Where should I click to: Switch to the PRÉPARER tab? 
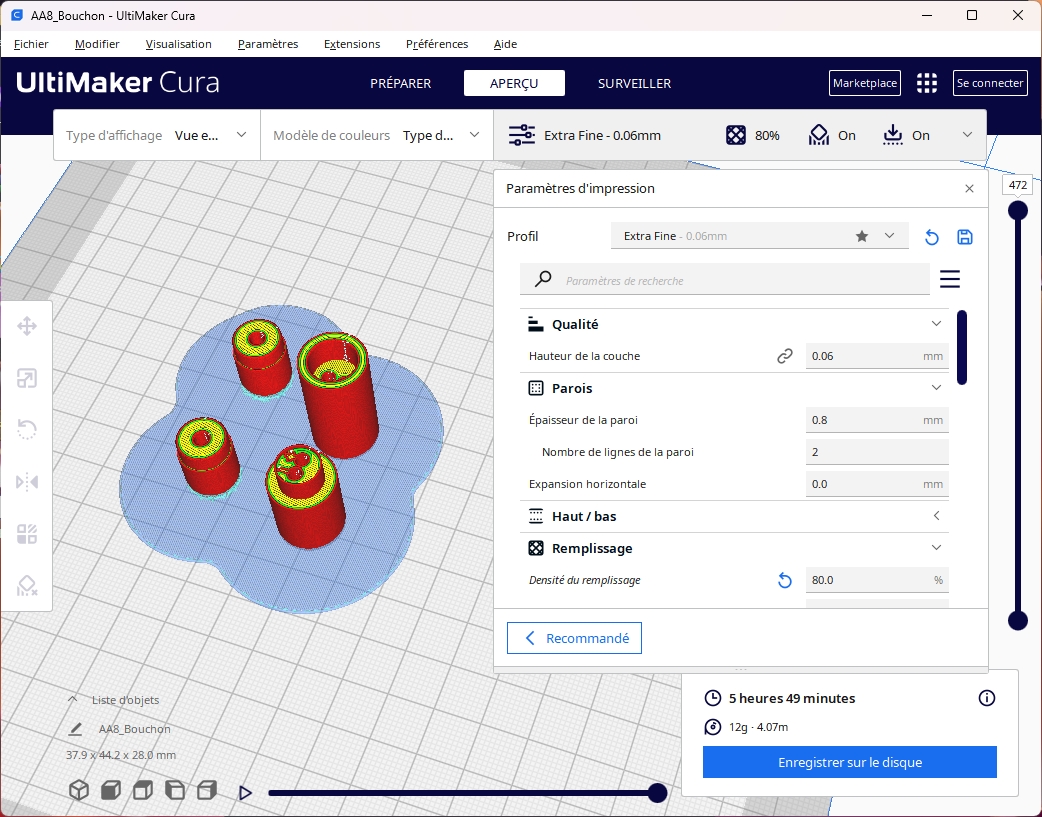[400, 83]
